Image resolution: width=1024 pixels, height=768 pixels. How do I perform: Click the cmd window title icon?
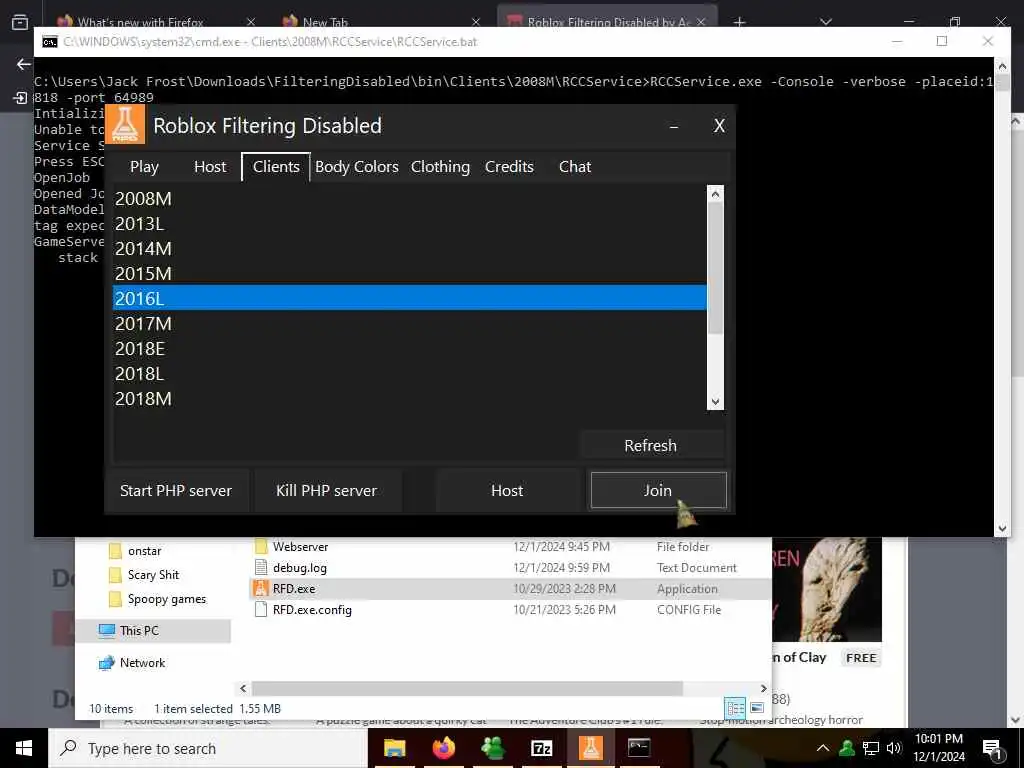[50, 42]
